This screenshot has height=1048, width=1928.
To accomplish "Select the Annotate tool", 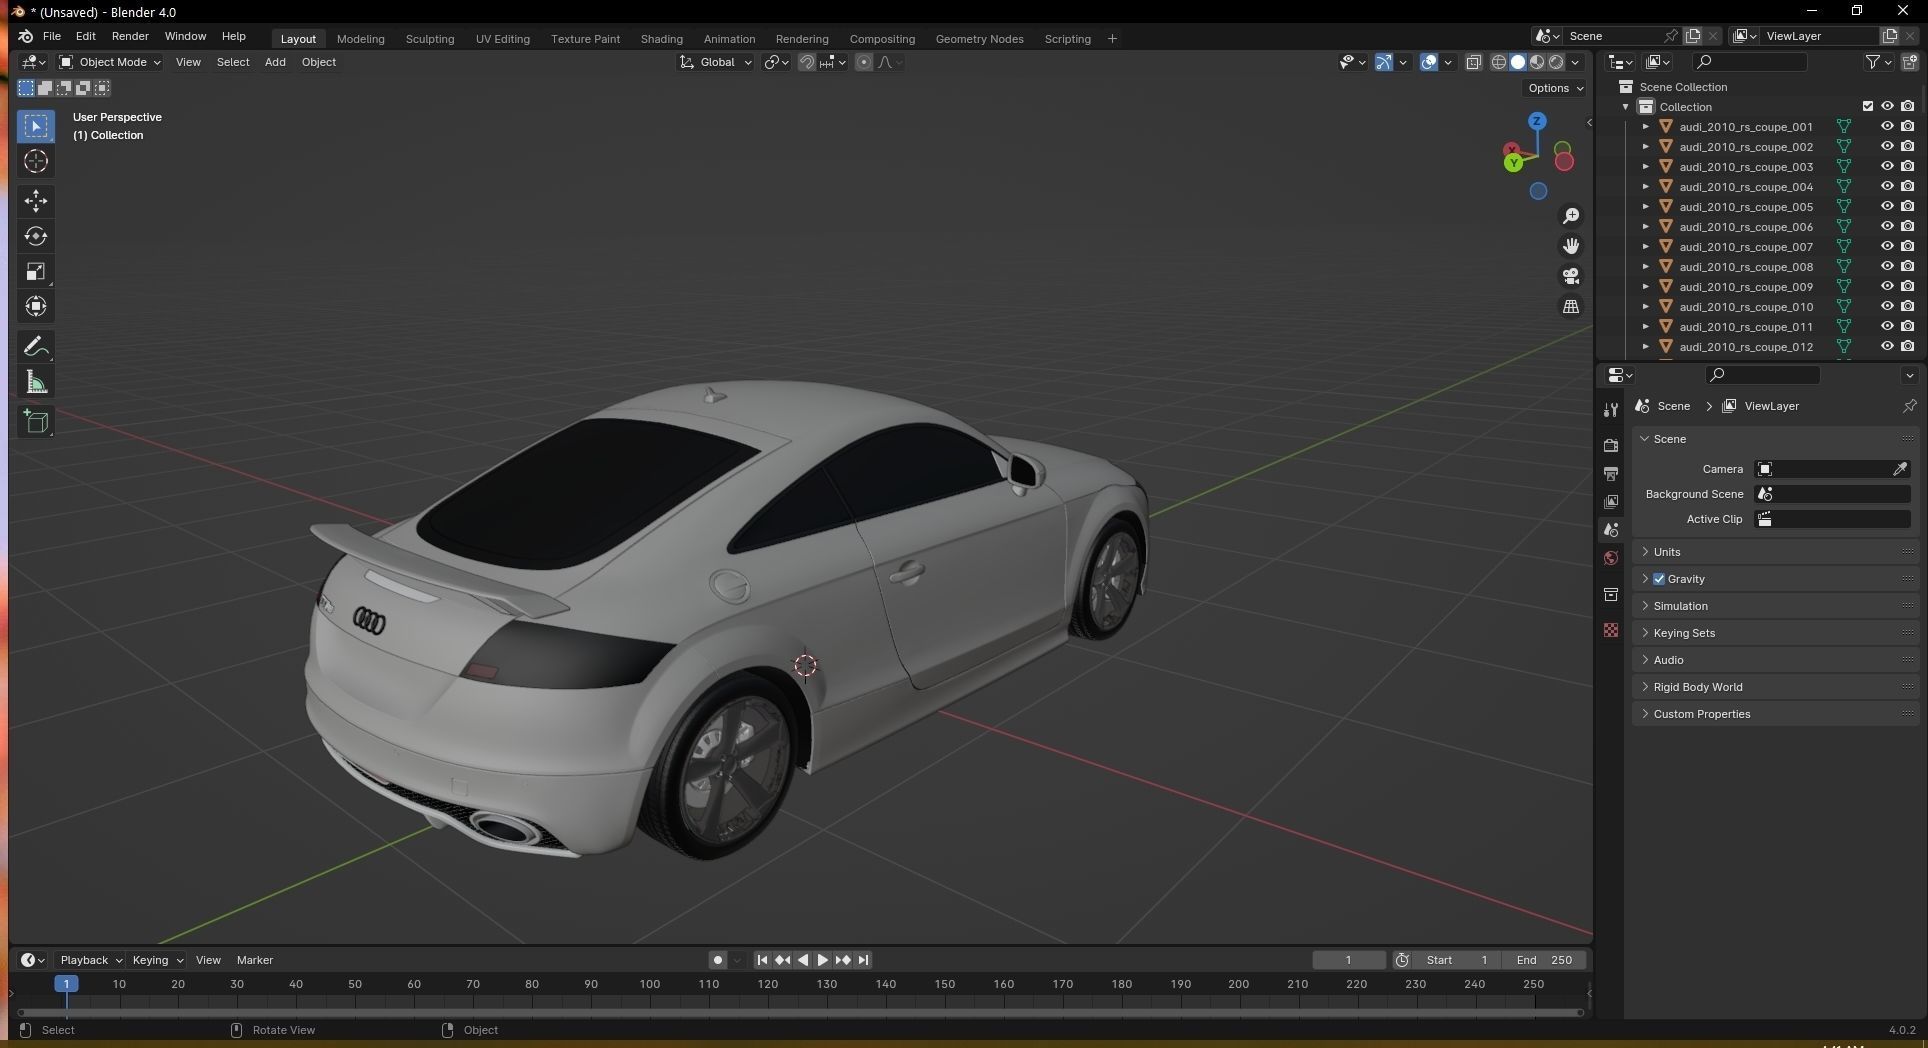I will [x=36, y=347].
